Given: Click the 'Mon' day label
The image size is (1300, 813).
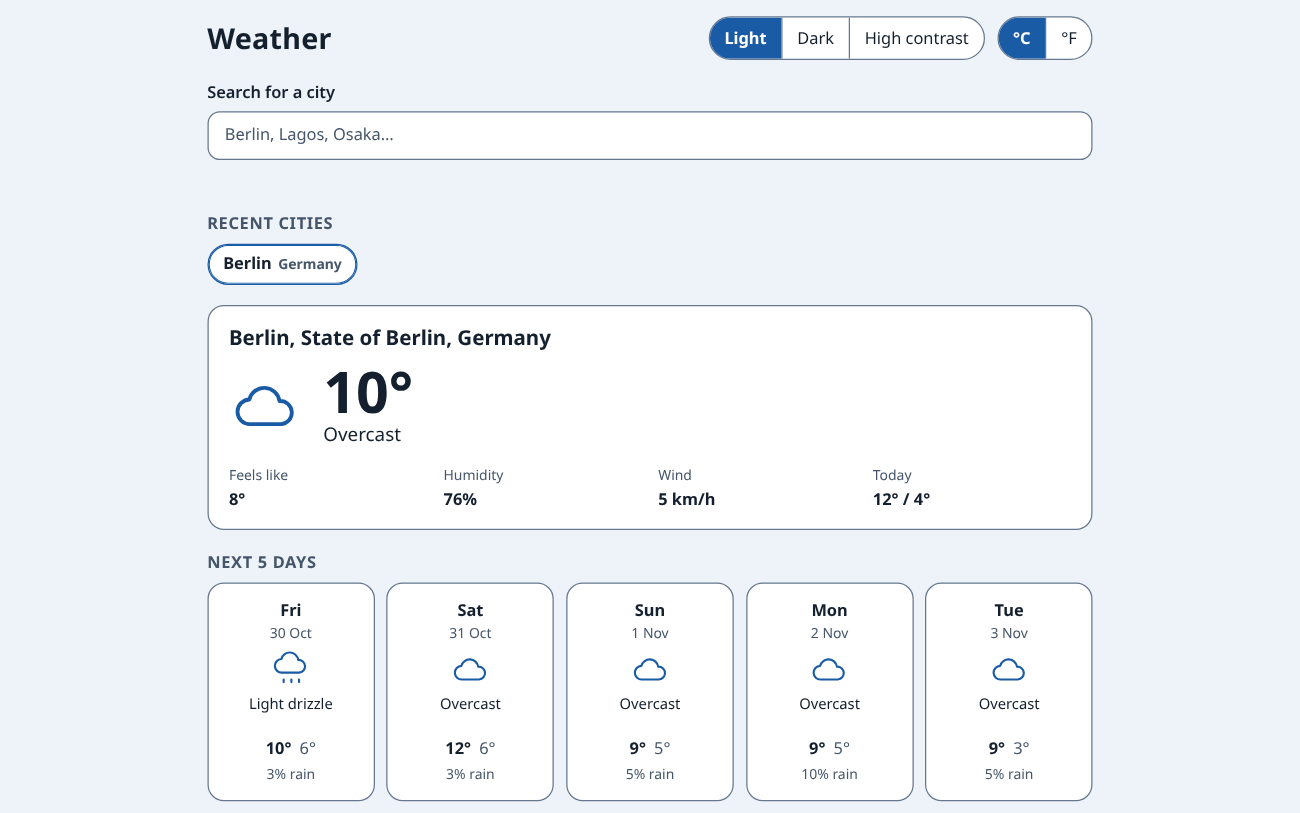Looking at the screenshot, I should (x=830, y=610).
